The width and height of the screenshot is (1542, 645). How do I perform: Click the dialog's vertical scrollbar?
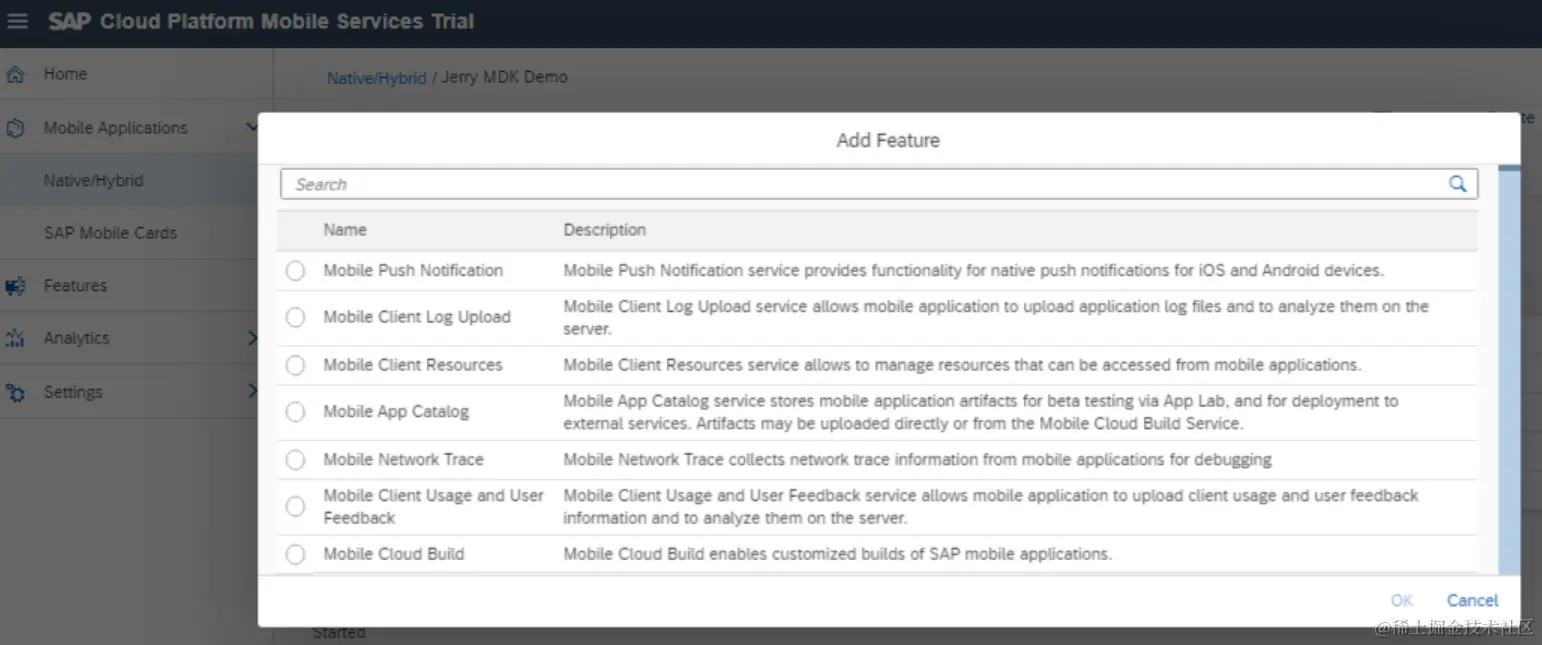pyautogui.click(x=1508, y=370)
